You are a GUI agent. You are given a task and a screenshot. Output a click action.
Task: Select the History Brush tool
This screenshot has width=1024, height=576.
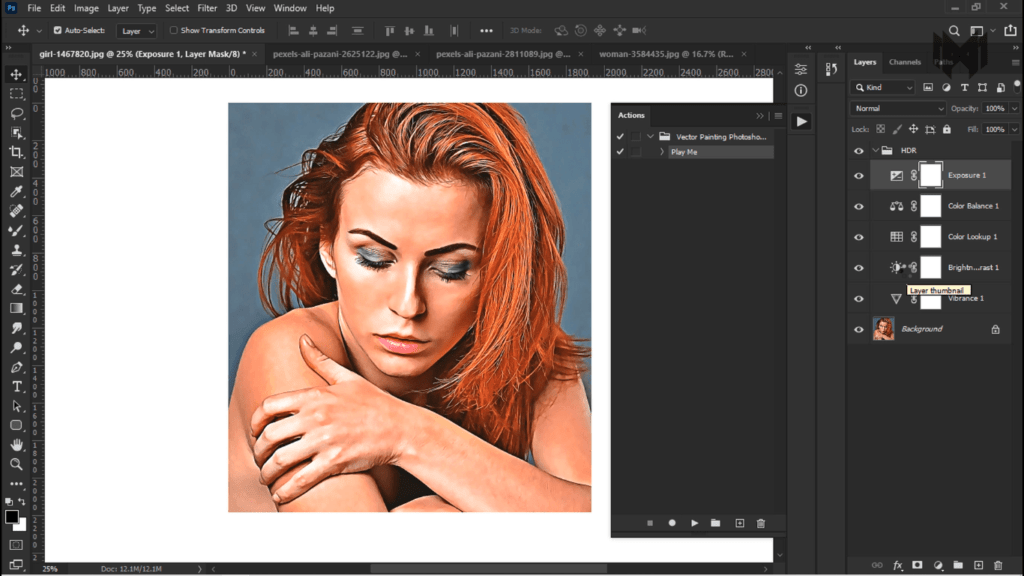[x=16, y=270]
